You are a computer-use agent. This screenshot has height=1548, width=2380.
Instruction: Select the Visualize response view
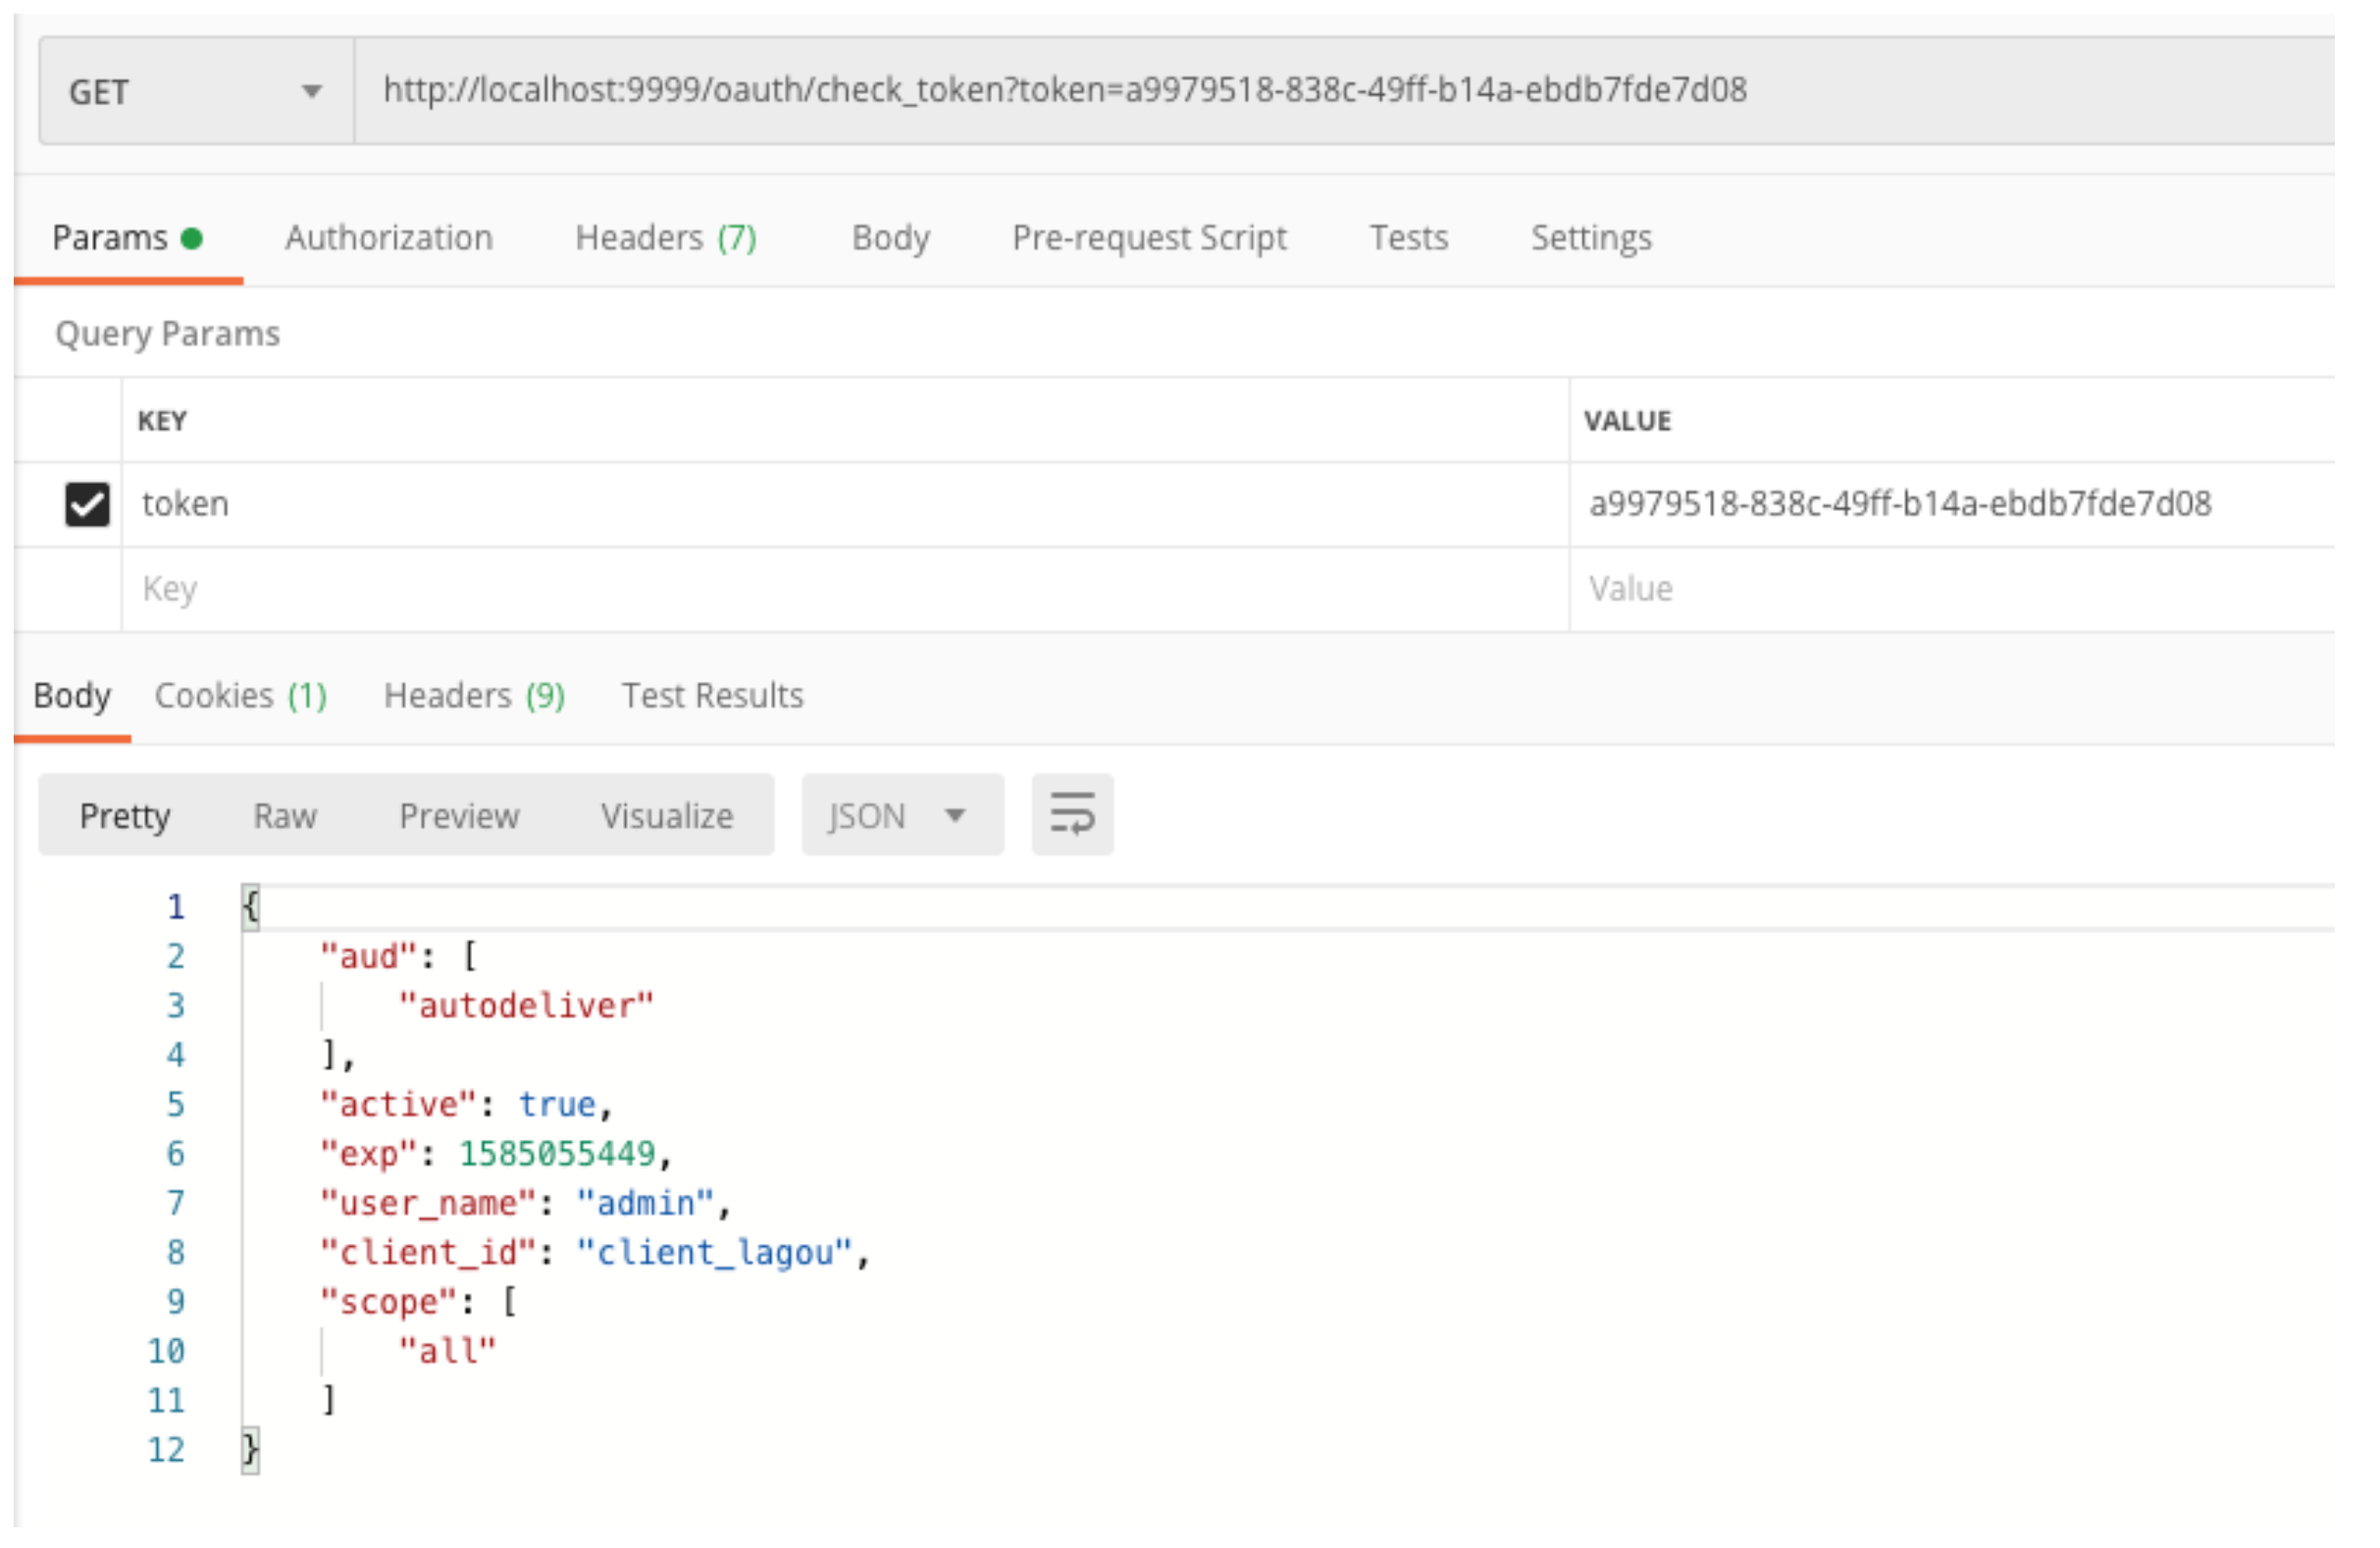(x=666, y=816)
